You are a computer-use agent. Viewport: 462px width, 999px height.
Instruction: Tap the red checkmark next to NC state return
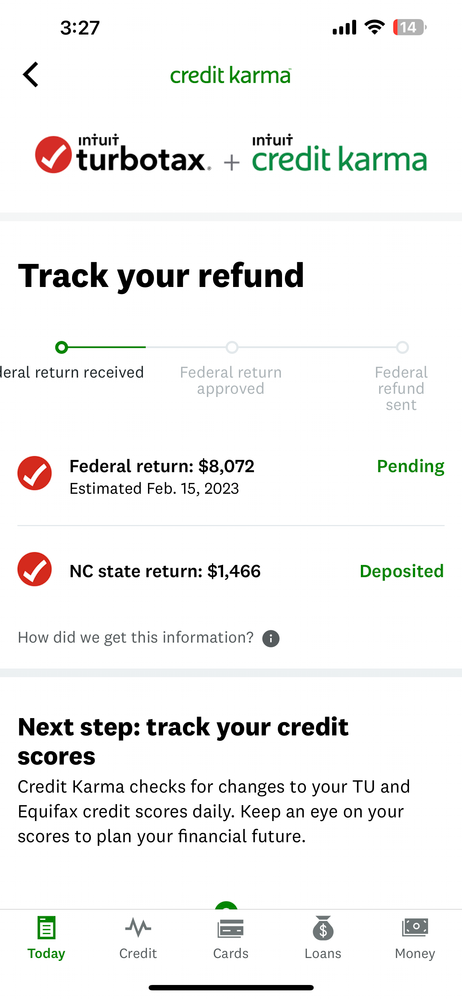34,570
